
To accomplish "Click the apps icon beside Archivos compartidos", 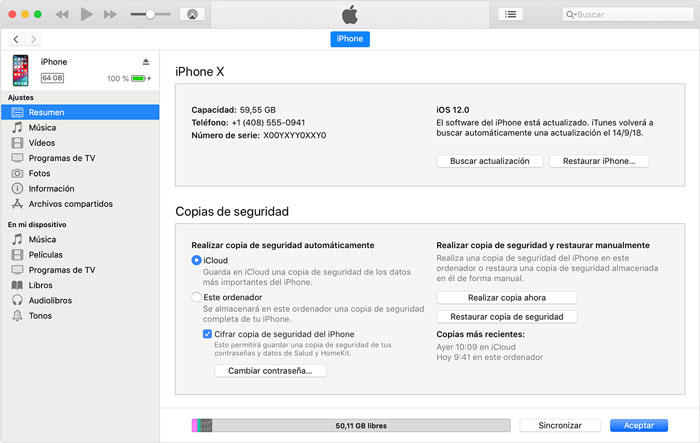I will [x=17, y=204].
